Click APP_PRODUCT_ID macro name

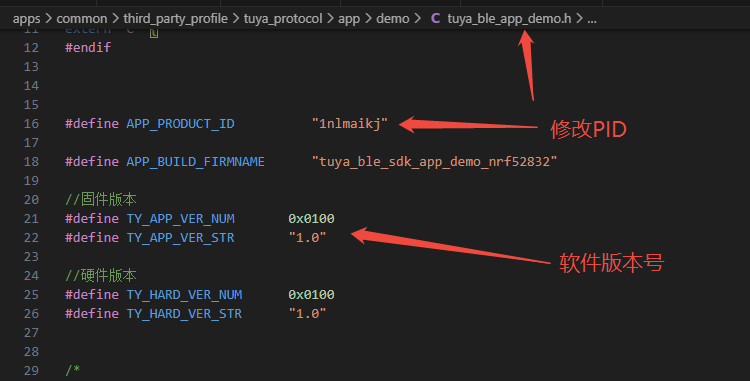click(x=180, y=123)
